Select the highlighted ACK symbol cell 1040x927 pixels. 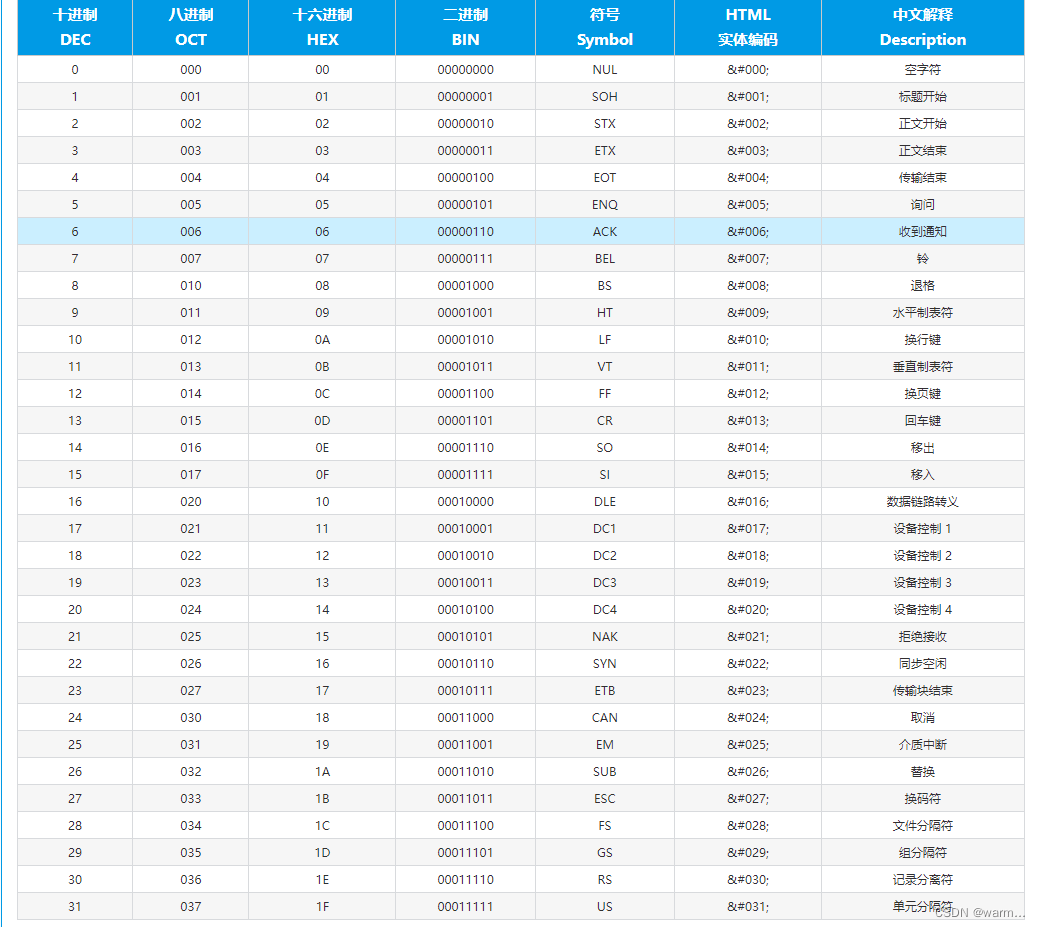pos(605,232)
